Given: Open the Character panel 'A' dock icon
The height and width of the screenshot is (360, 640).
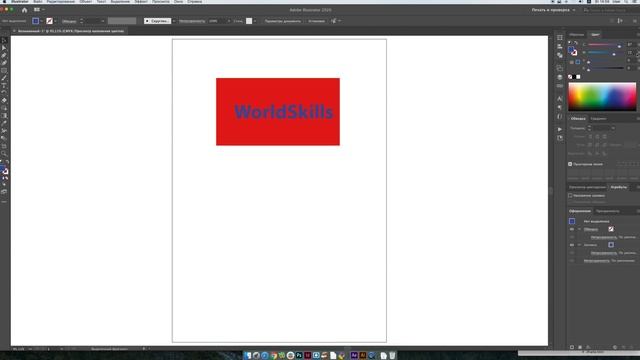Looking at the screenshot, I should (560, 99).
